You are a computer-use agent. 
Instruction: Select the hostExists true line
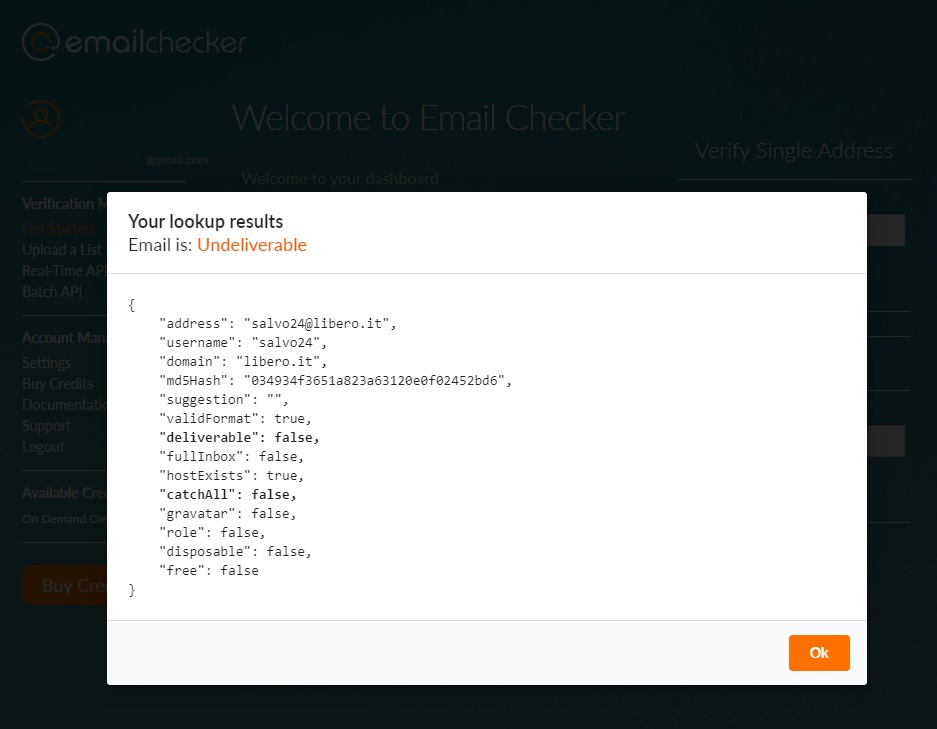point(231,476)
